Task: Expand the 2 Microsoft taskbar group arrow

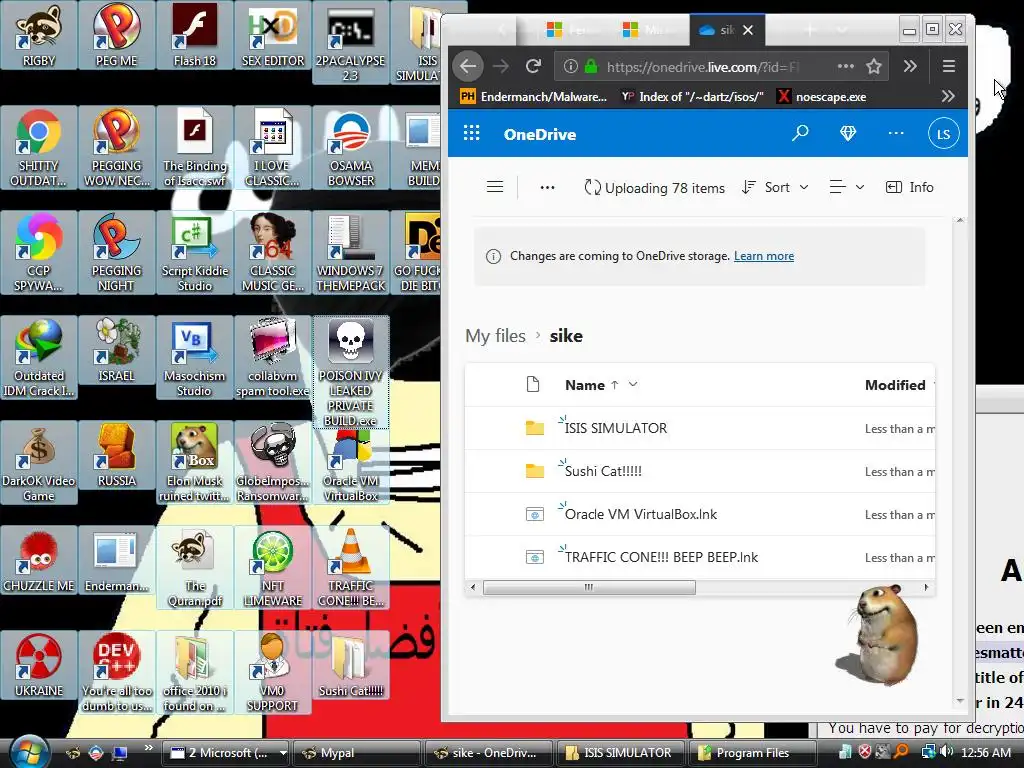Action: (x=283, y=752)
